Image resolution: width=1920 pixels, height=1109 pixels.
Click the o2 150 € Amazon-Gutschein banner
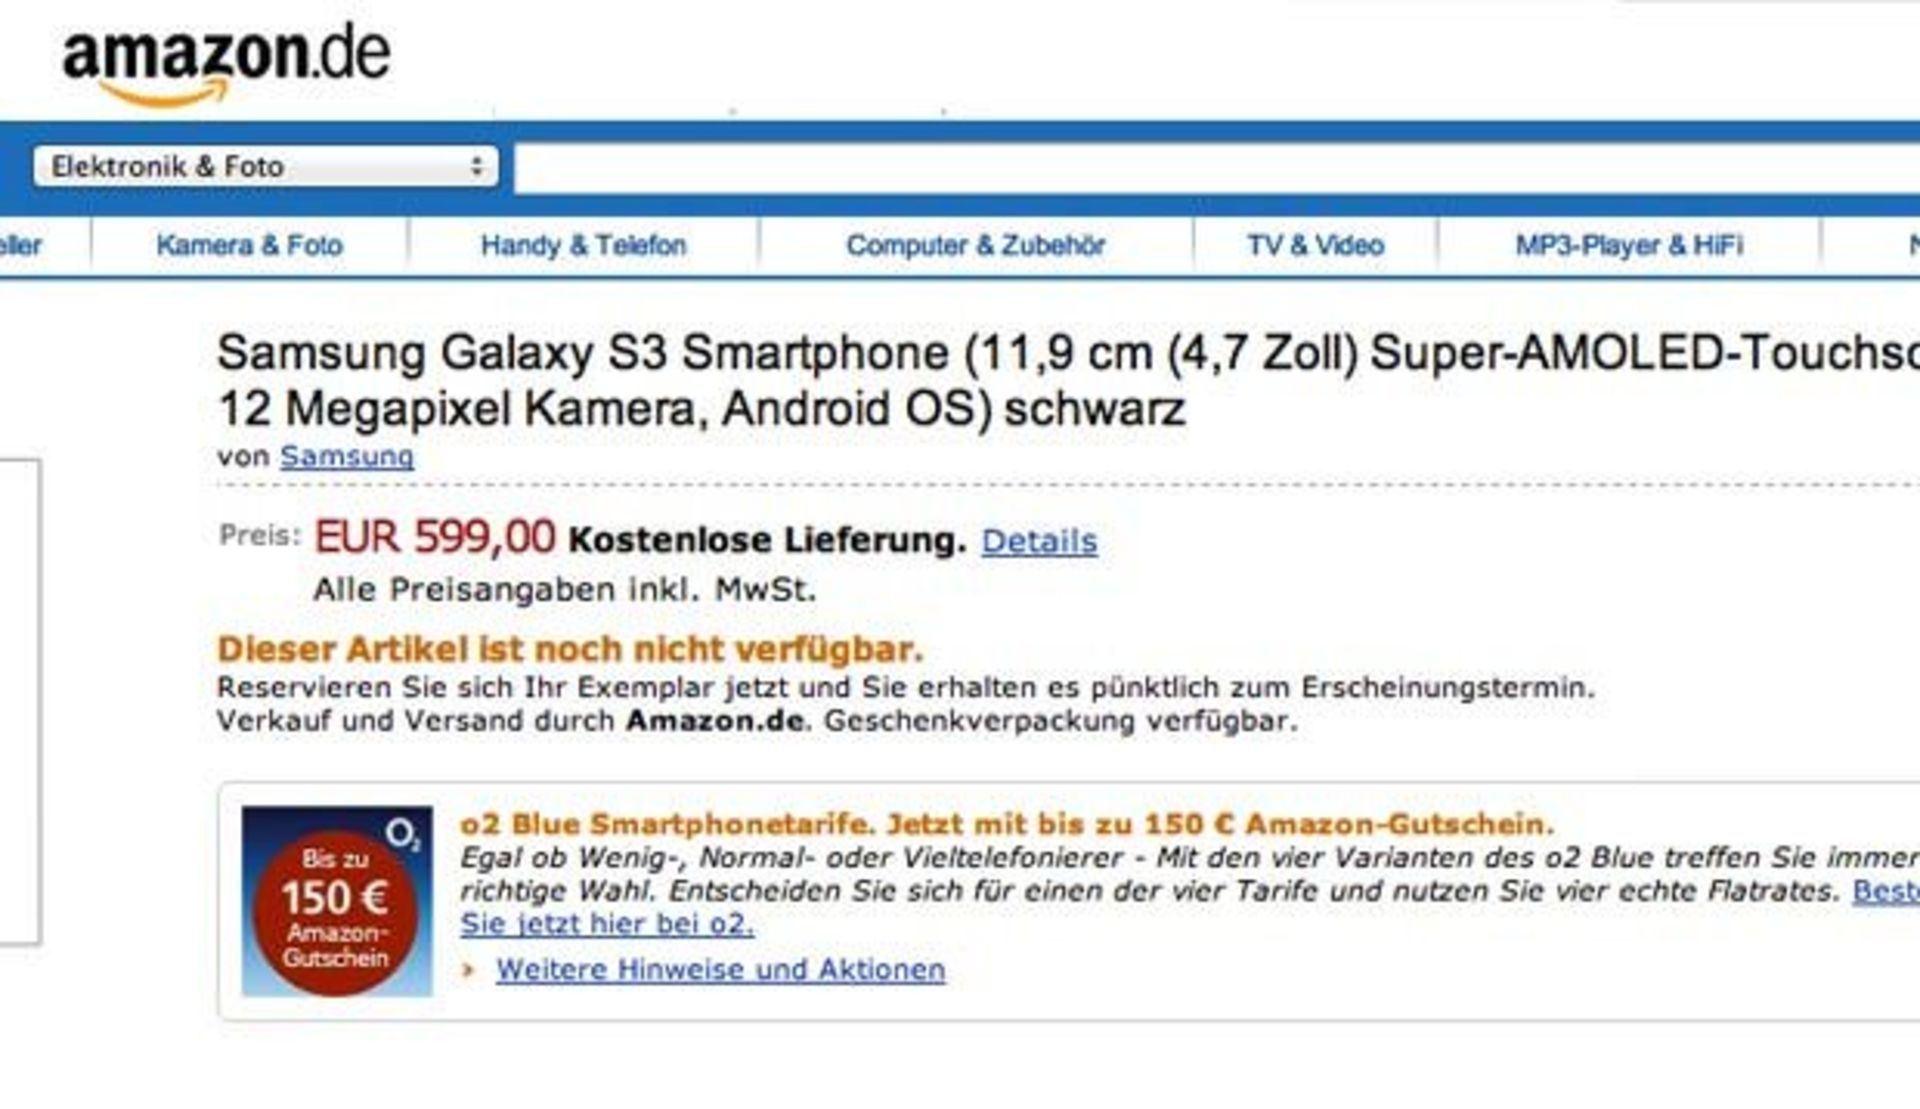[337, 901]
